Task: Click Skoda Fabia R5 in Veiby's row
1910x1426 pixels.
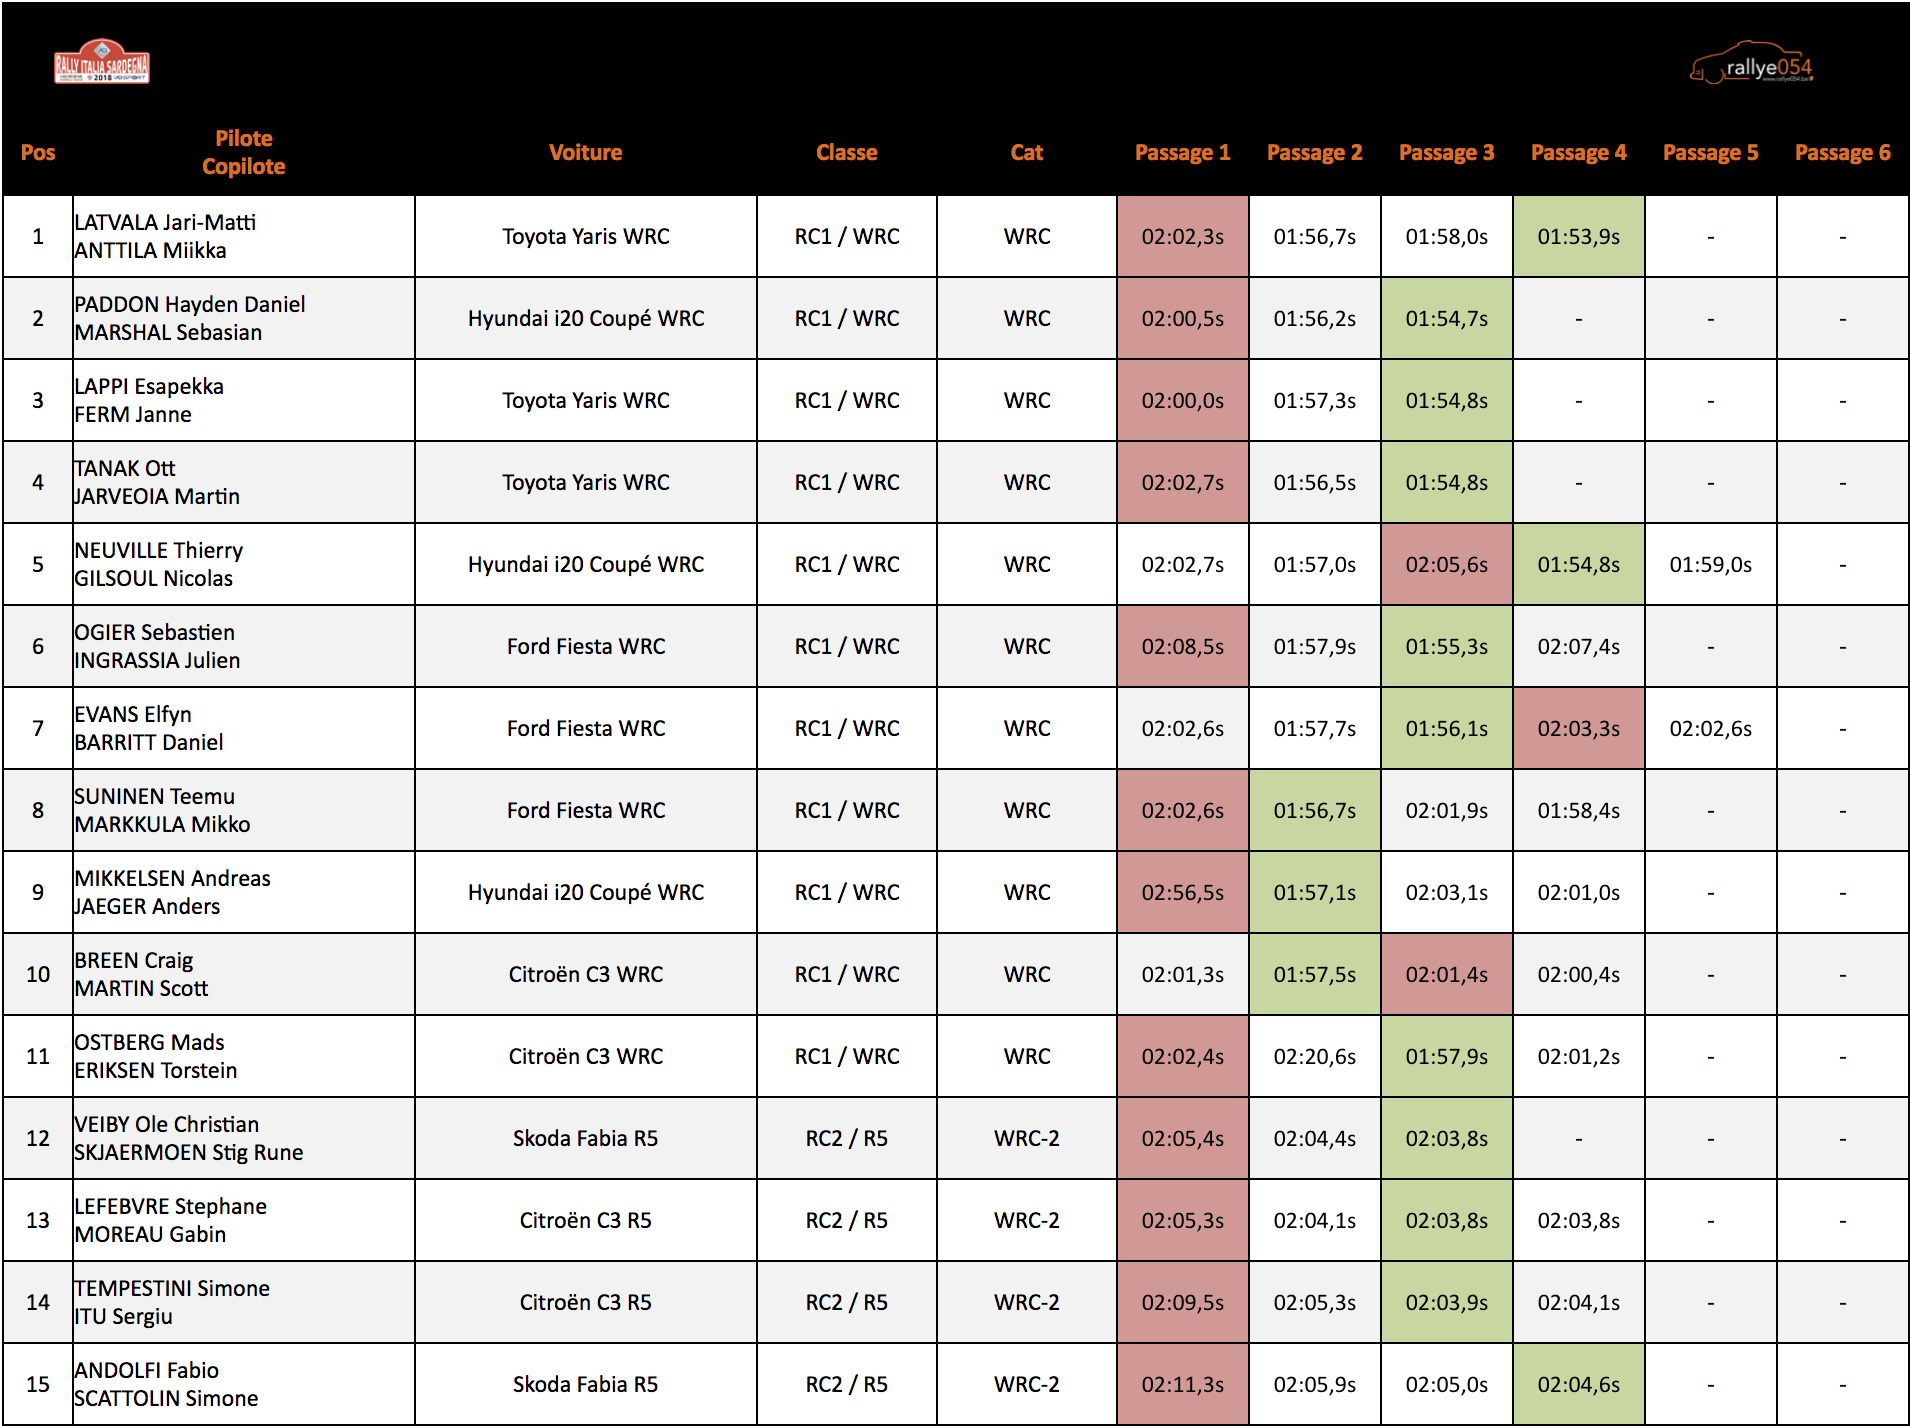Action: coord(585,1139)
